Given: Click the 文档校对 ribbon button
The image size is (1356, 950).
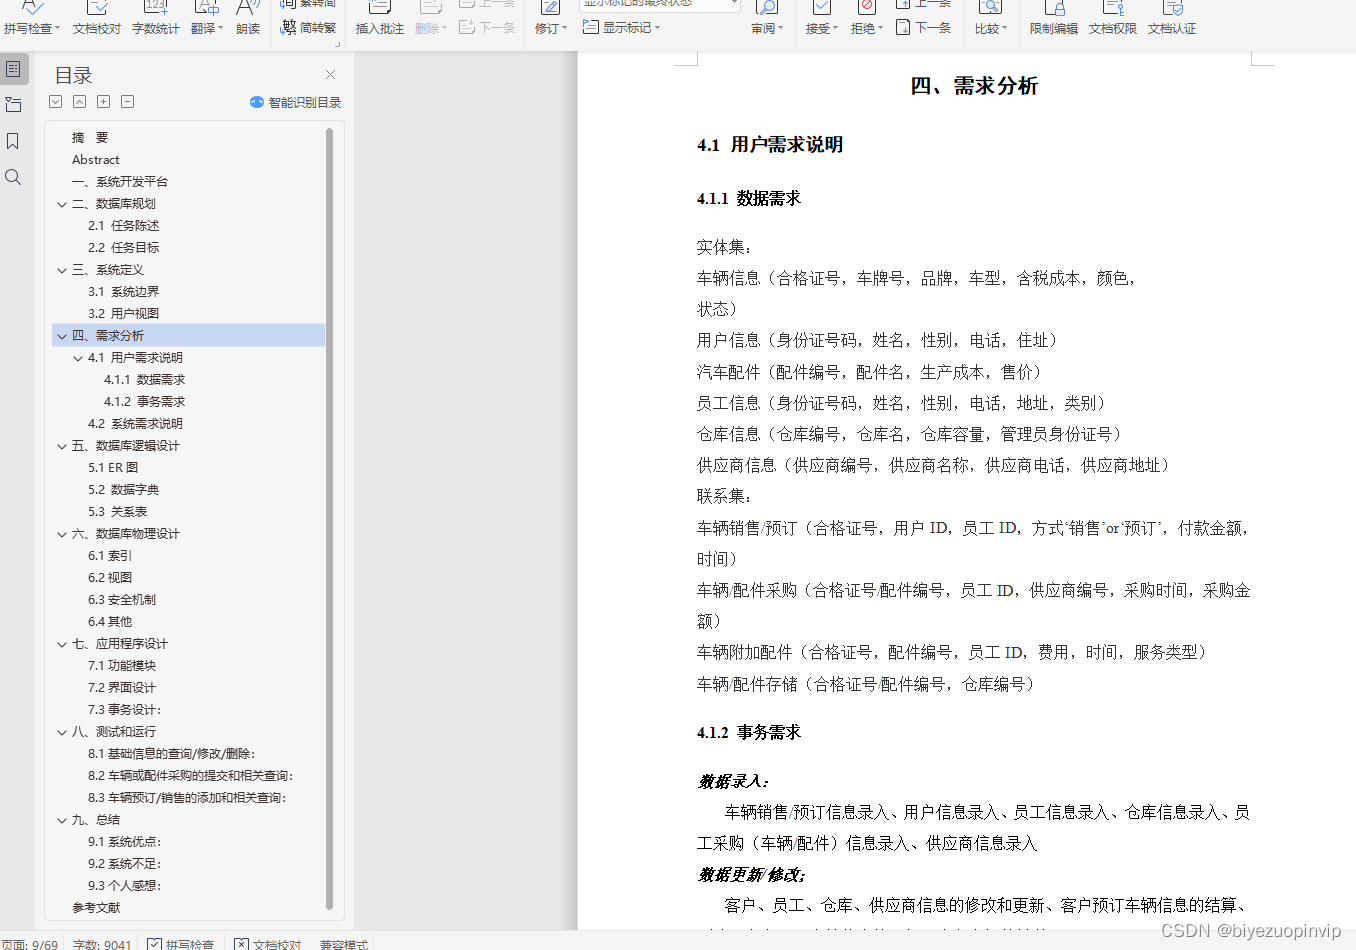Looking at the screenshot, I should pos(97,19).
